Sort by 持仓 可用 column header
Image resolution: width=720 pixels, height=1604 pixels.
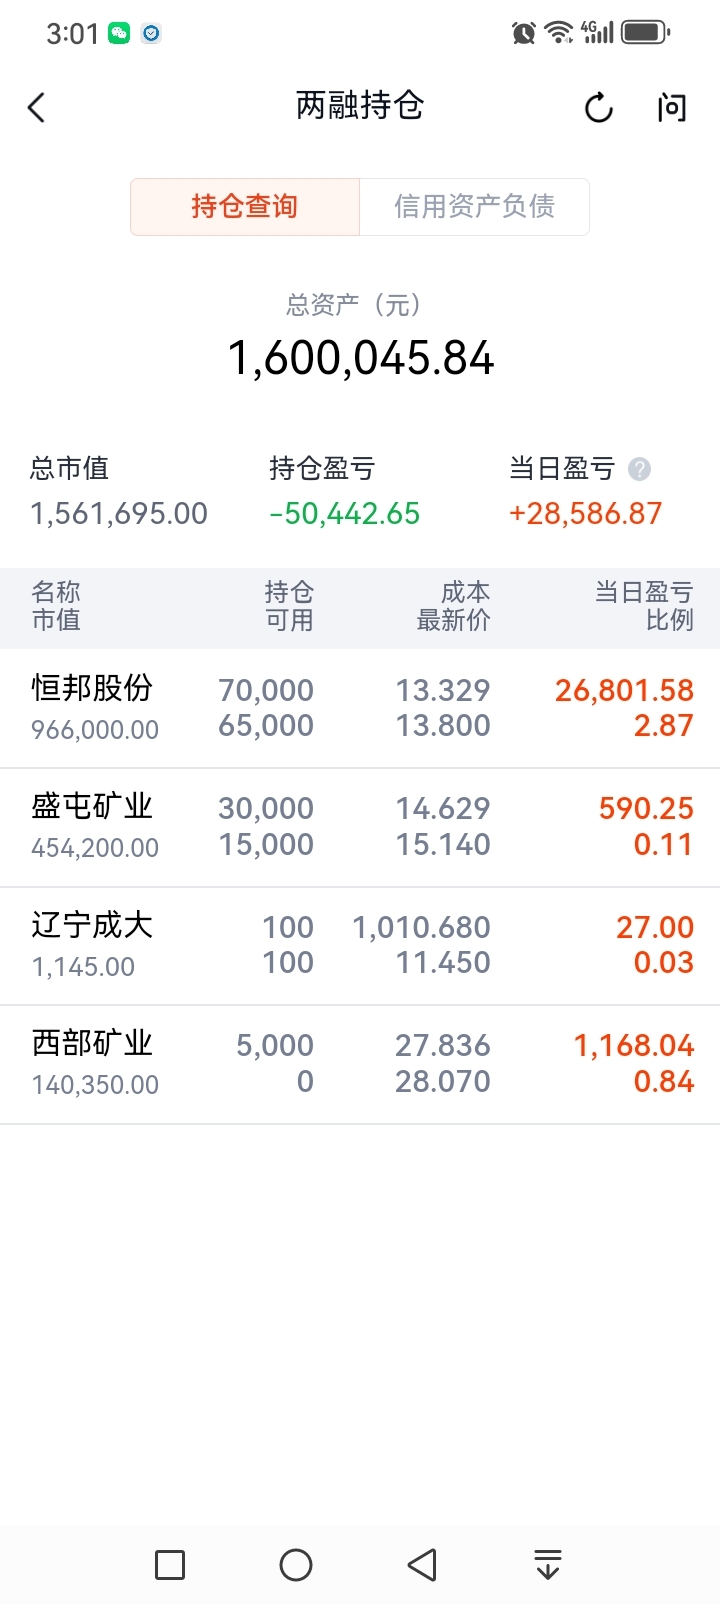point(288,606)
